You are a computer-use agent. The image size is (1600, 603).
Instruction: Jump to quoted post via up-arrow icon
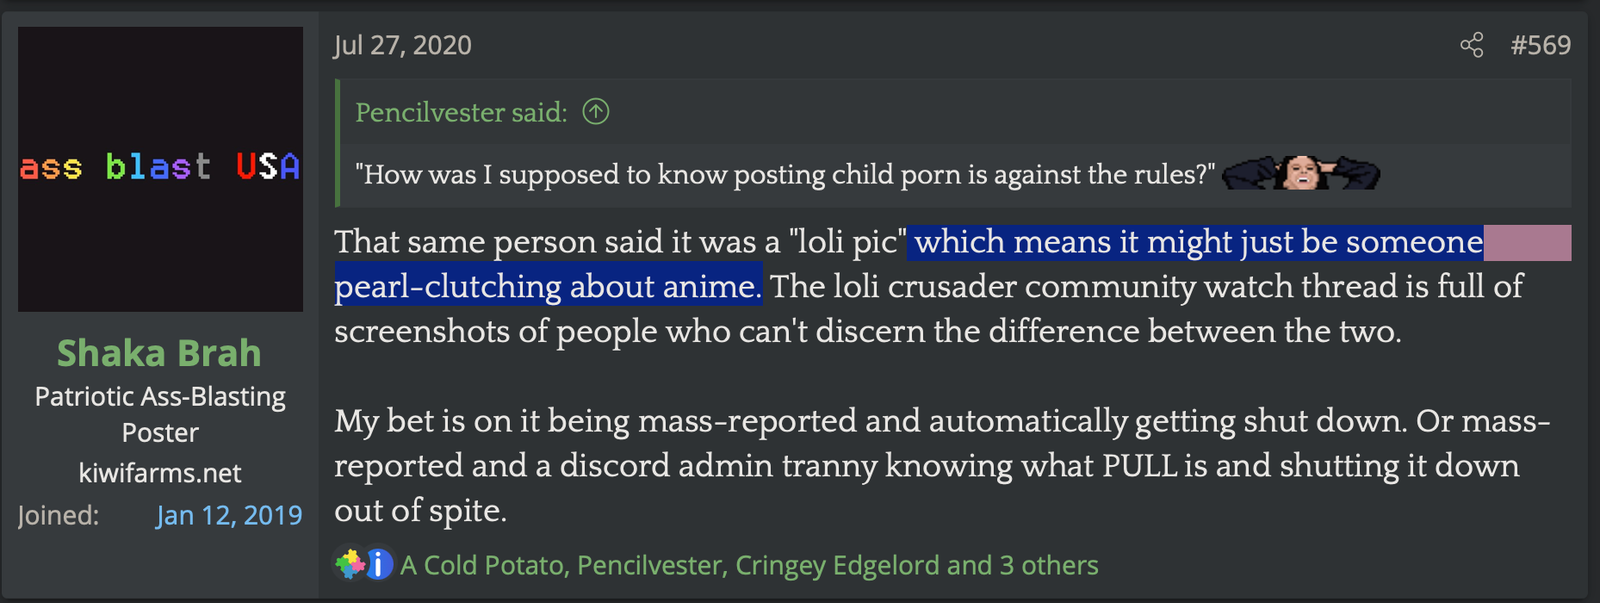[596, 112]
